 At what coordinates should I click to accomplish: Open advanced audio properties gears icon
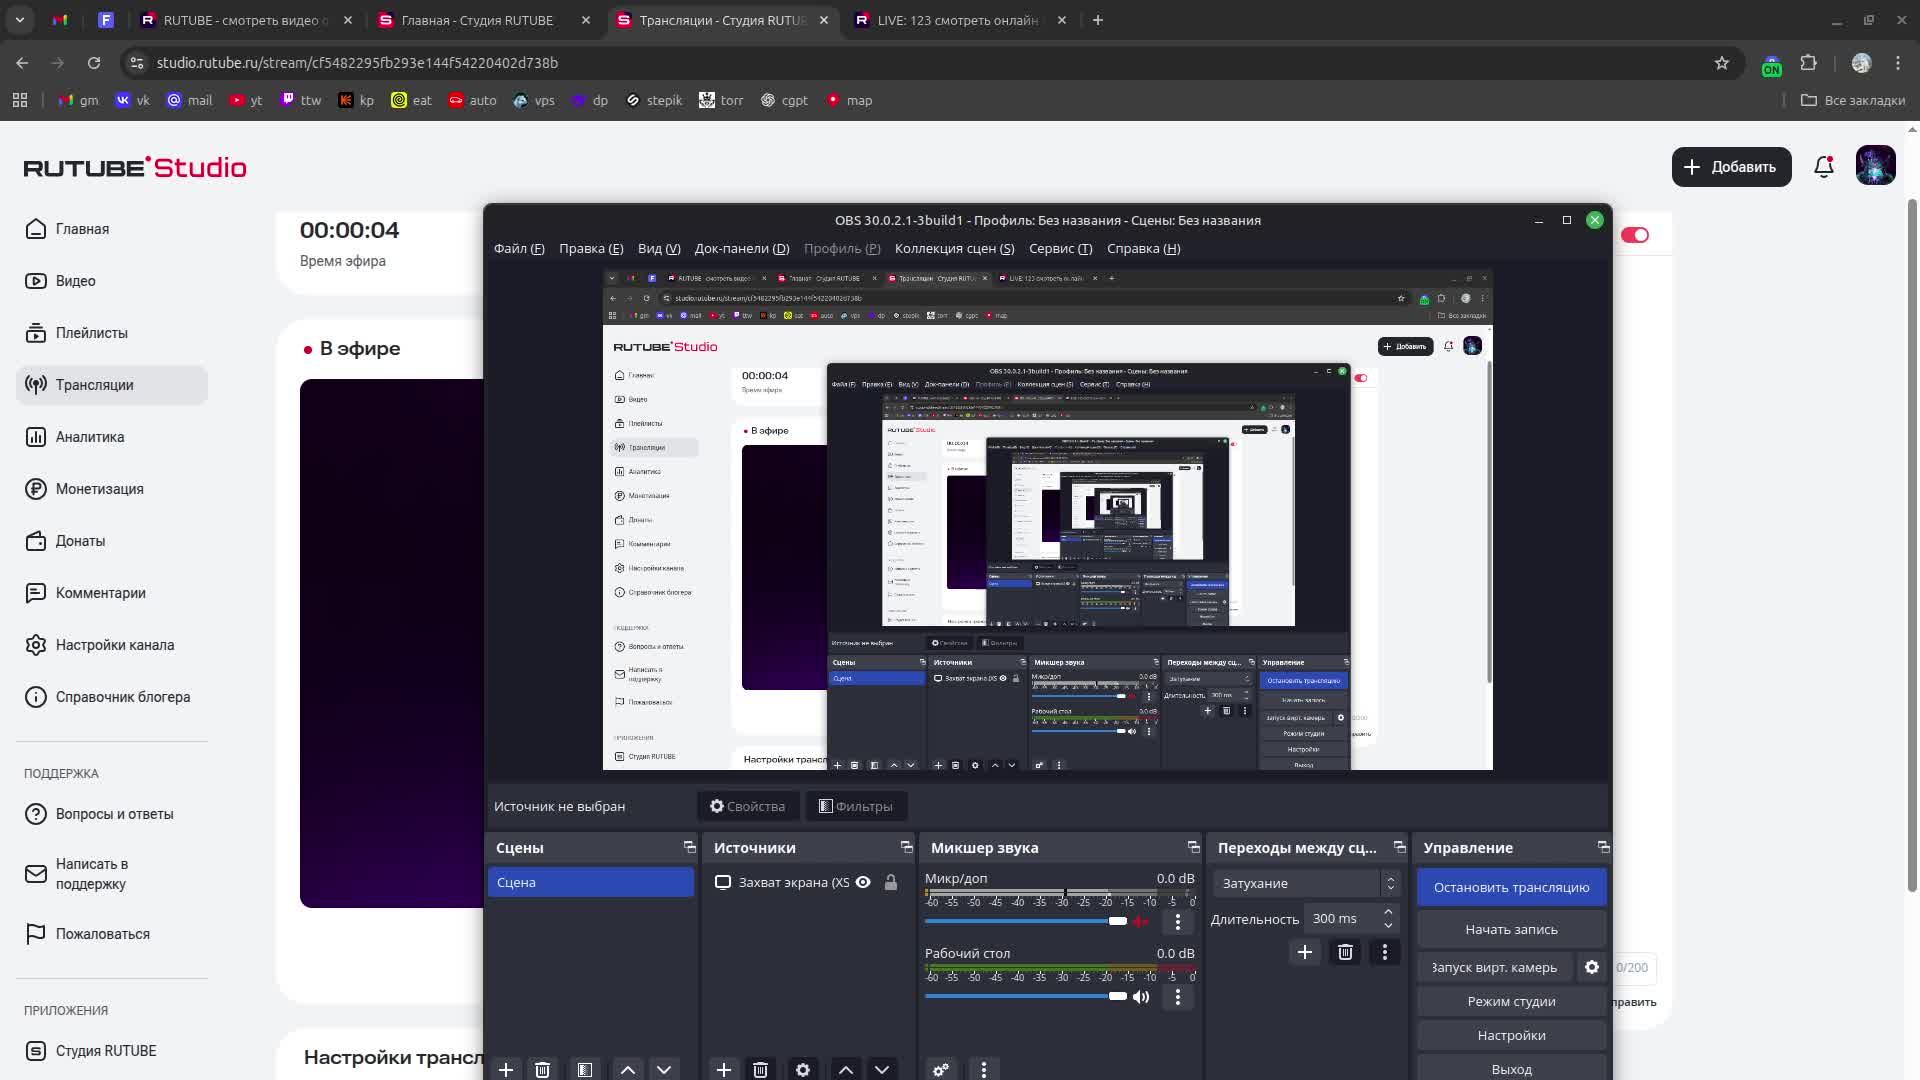coord(941,1070)
